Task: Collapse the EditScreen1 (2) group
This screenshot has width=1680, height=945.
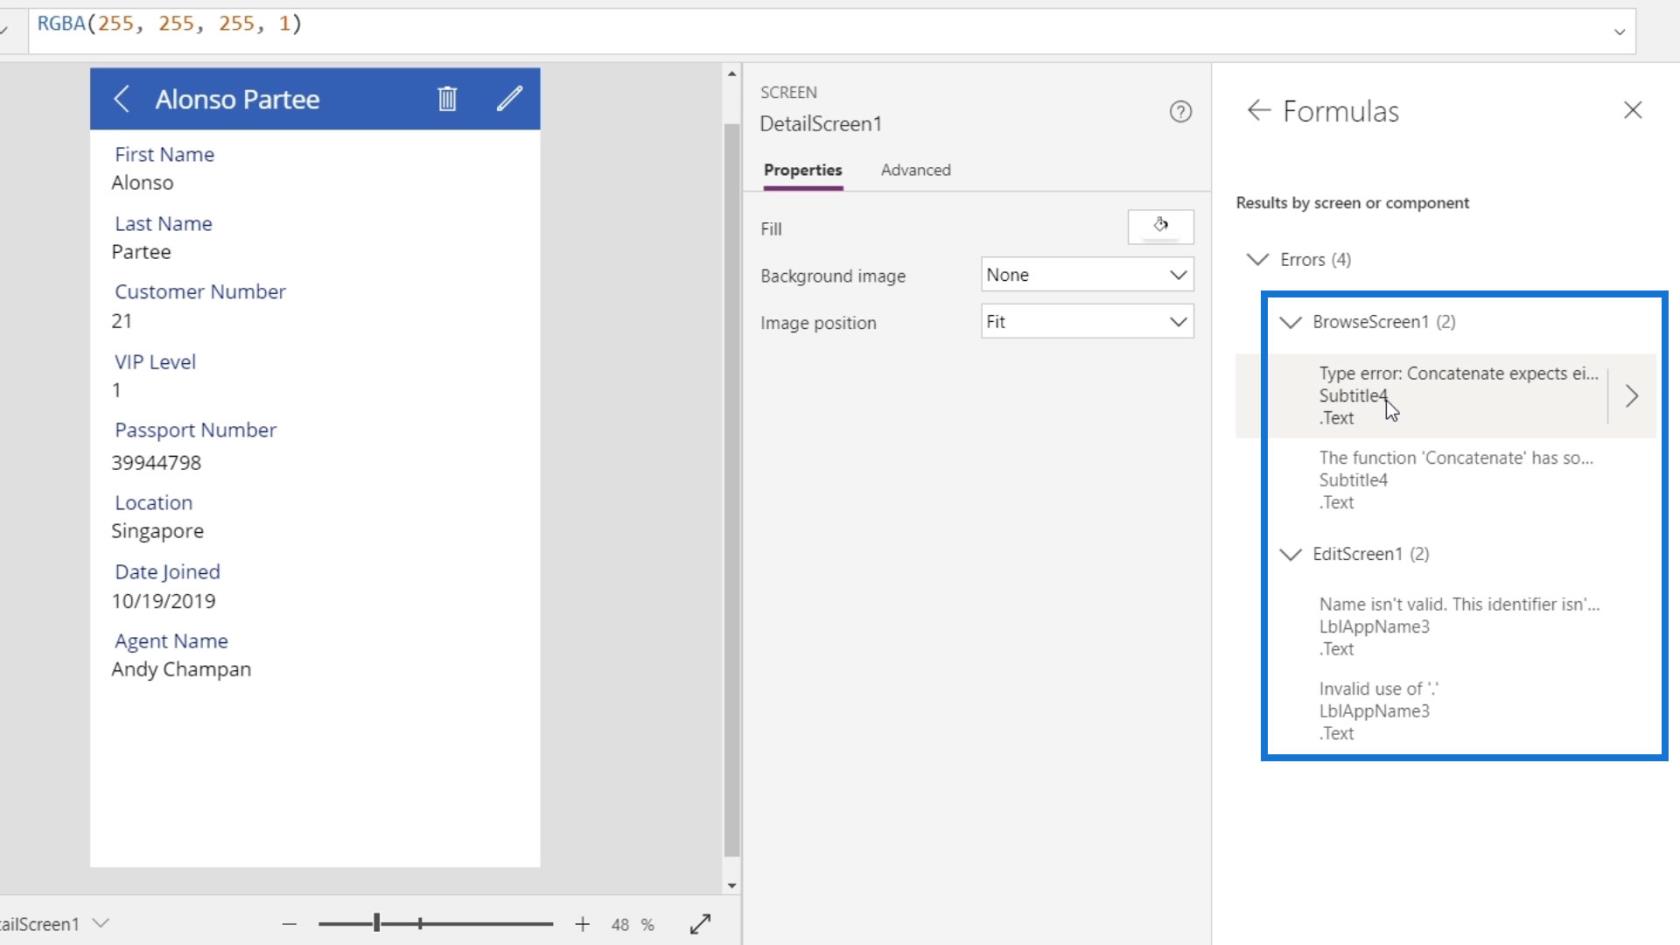Action: click(1290, 554)
